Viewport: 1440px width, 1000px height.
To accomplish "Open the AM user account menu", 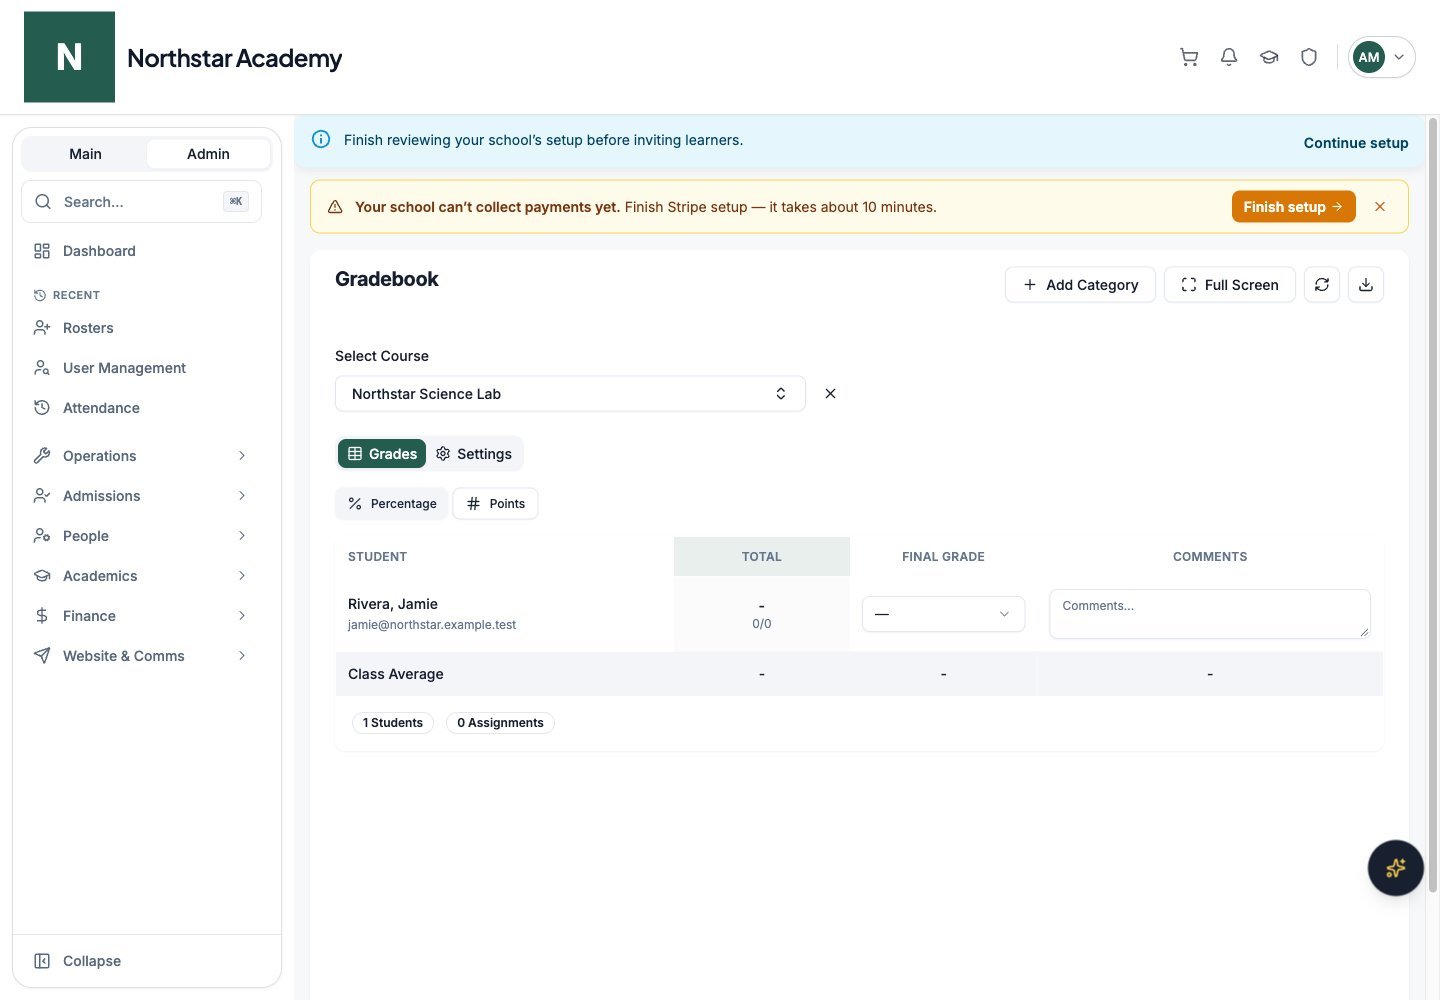I will point(1381,57).
